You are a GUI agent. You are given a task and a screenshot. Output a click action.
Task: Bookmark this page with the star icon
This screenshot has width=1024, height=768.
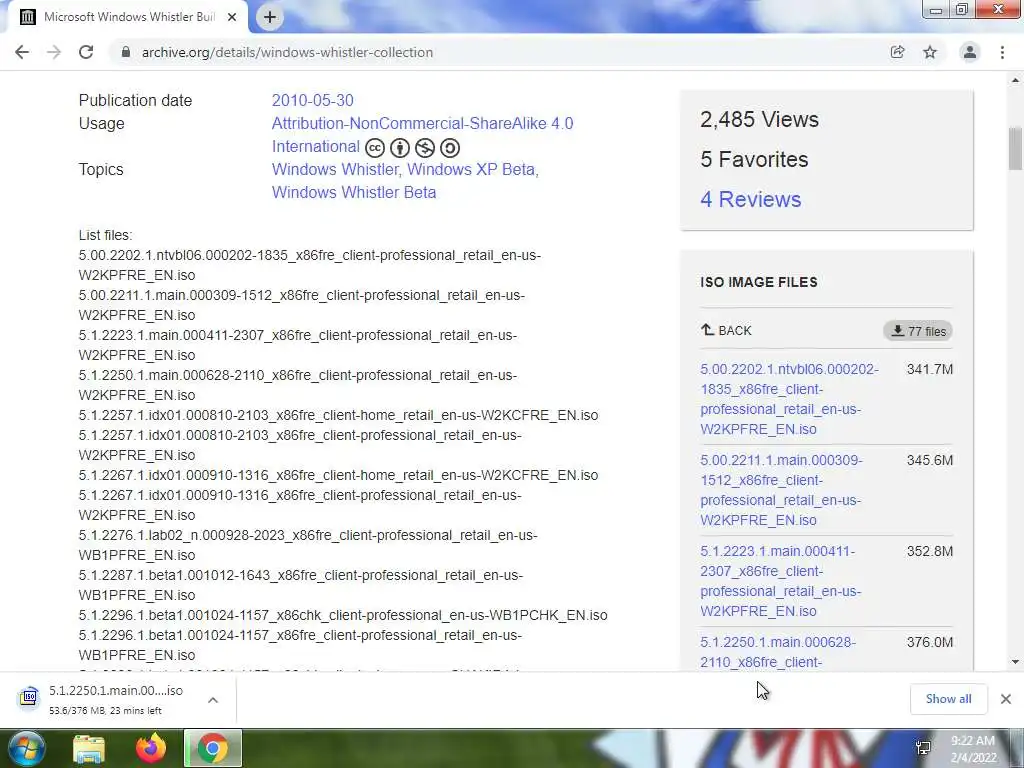930,52
